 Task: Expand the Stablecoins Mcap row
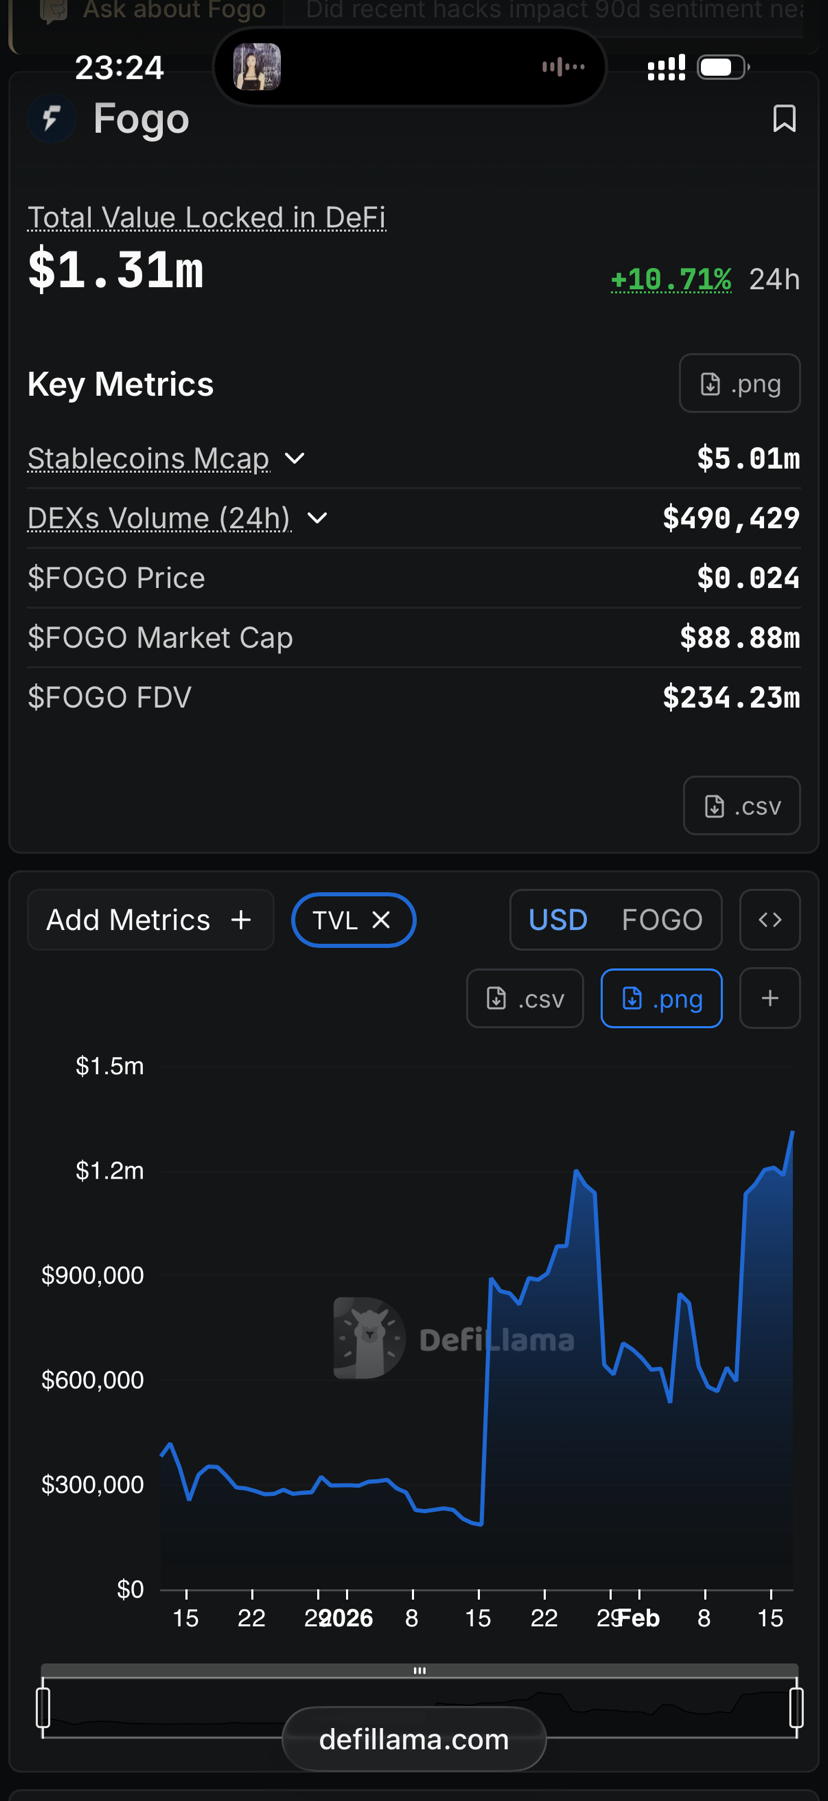[294, 458]
